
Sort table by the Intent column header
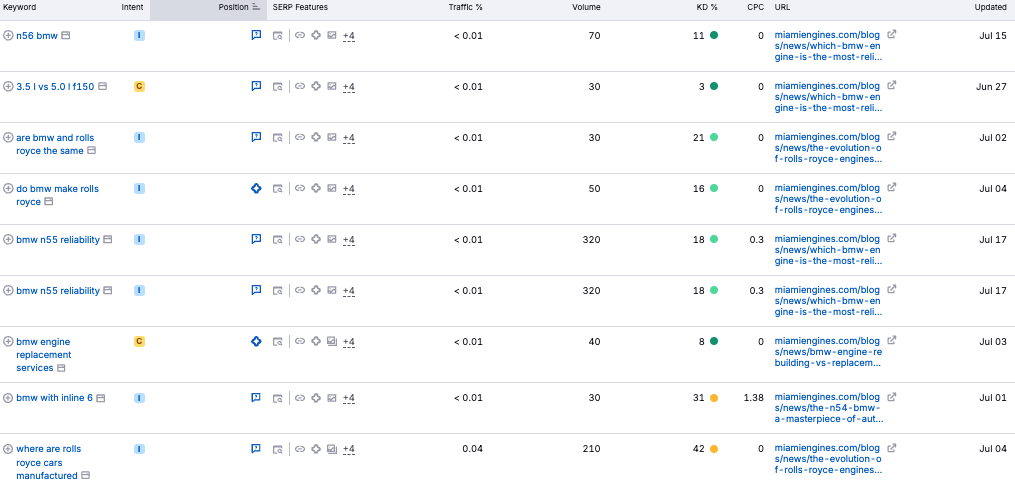click(x=132, y=7)
